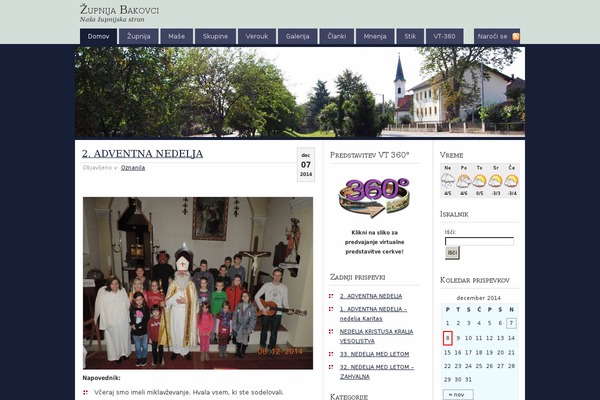Click Tuesday (To) weather icon
The height and width of the screenshot is (400, 600).
(479, 180)
